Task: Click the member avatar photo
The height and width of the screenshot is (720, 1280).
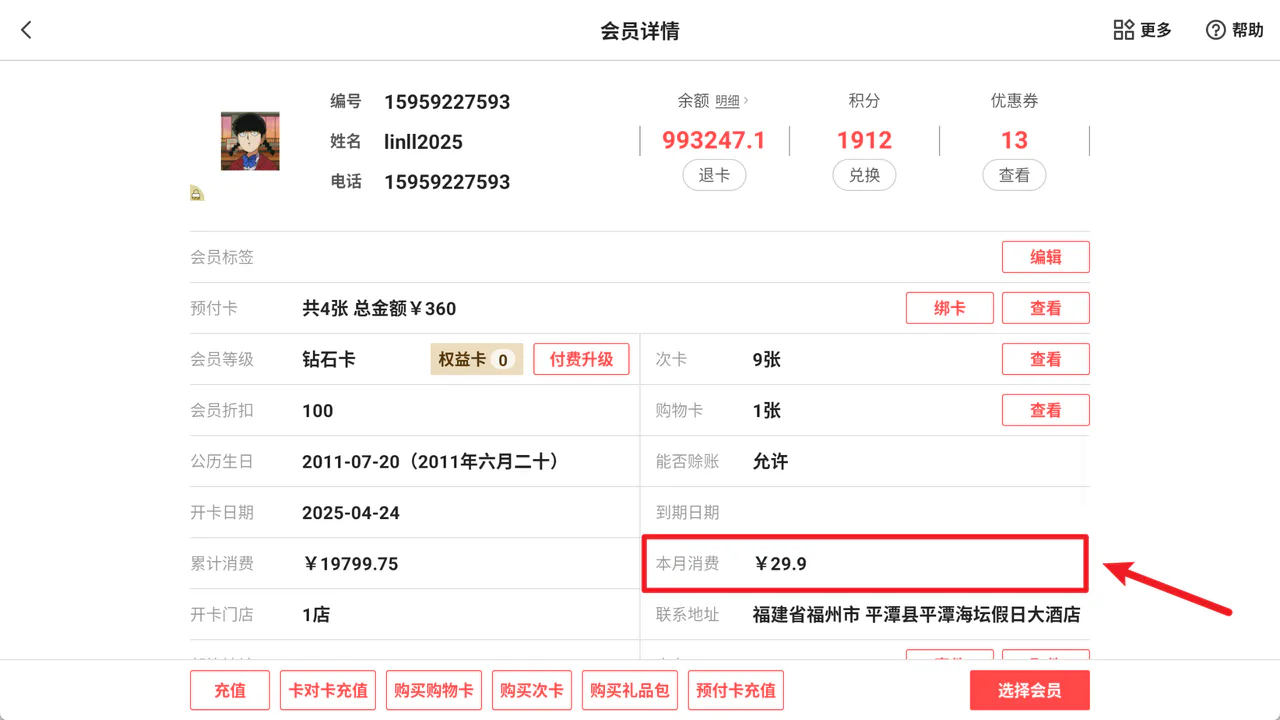Action: [250, 141]
